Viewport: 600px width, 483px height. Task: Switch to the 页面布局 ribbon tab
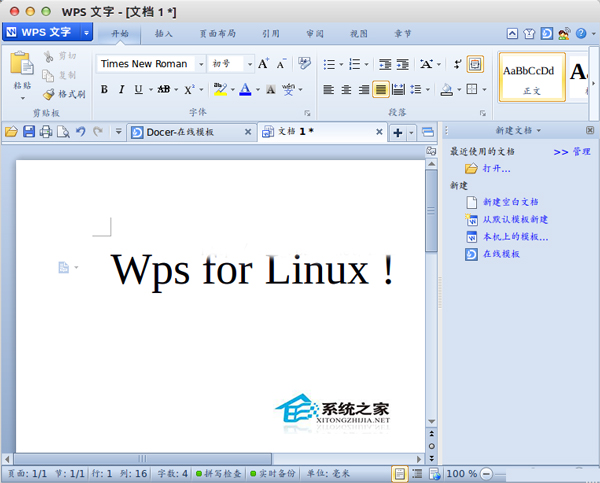coord(218,34)
